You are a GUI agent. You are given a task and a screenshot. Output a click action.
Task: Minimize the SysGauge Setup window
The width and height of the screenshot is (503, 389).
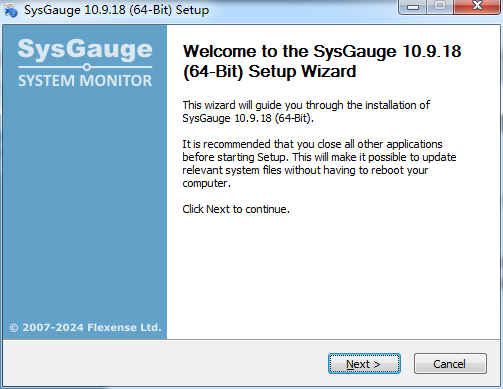click(x=412, y=7)
